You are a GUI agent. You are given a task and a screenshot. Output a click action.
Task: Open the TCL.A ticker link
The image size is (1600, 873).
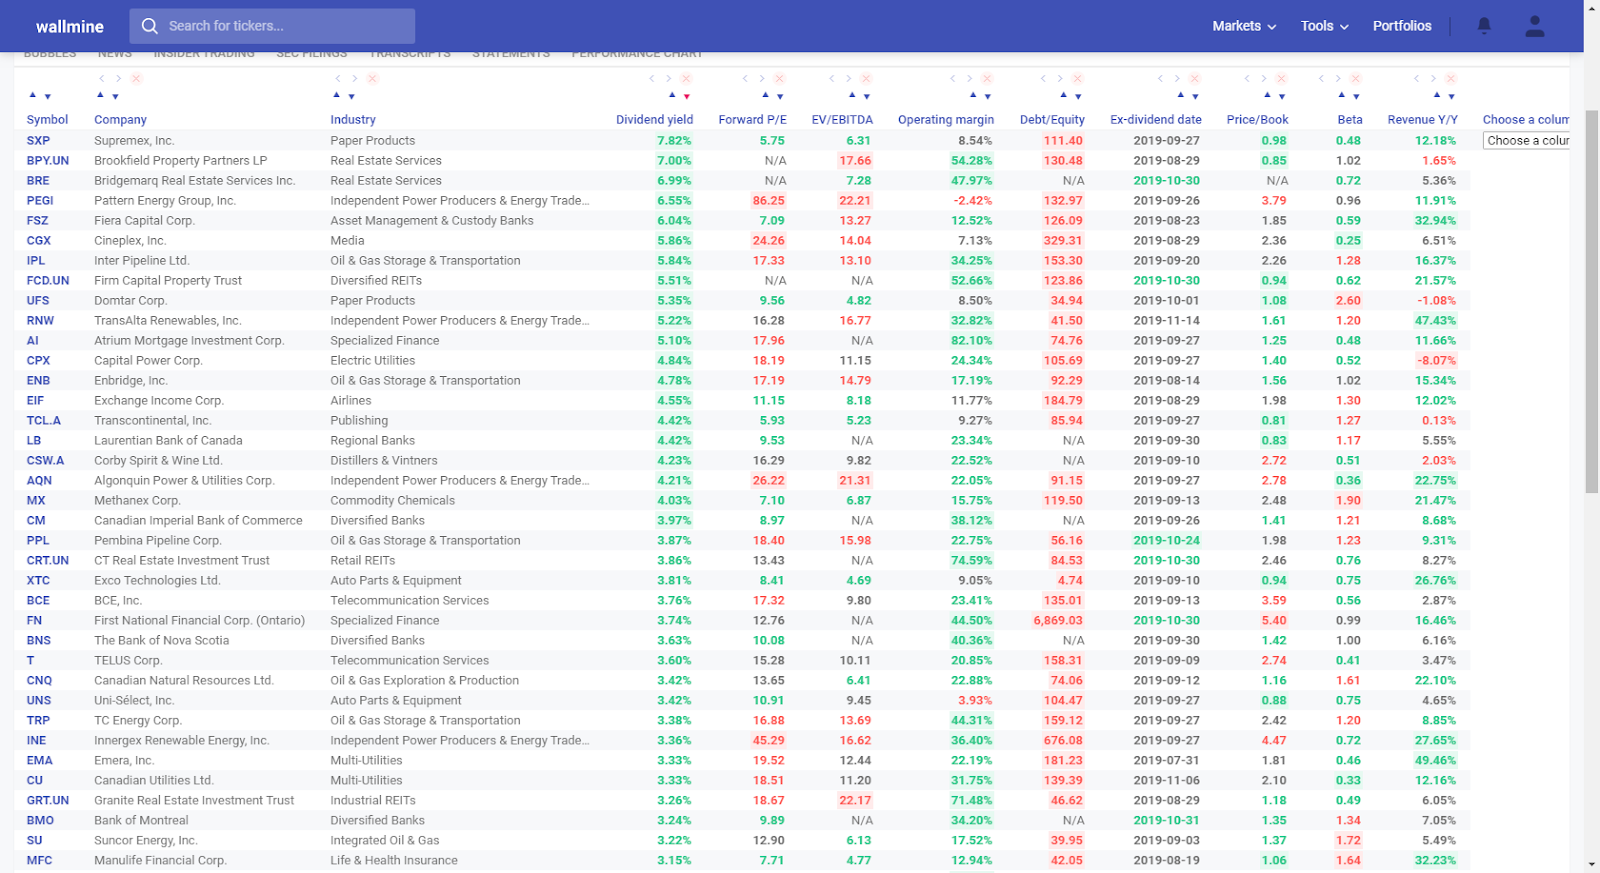coord(44,421)
